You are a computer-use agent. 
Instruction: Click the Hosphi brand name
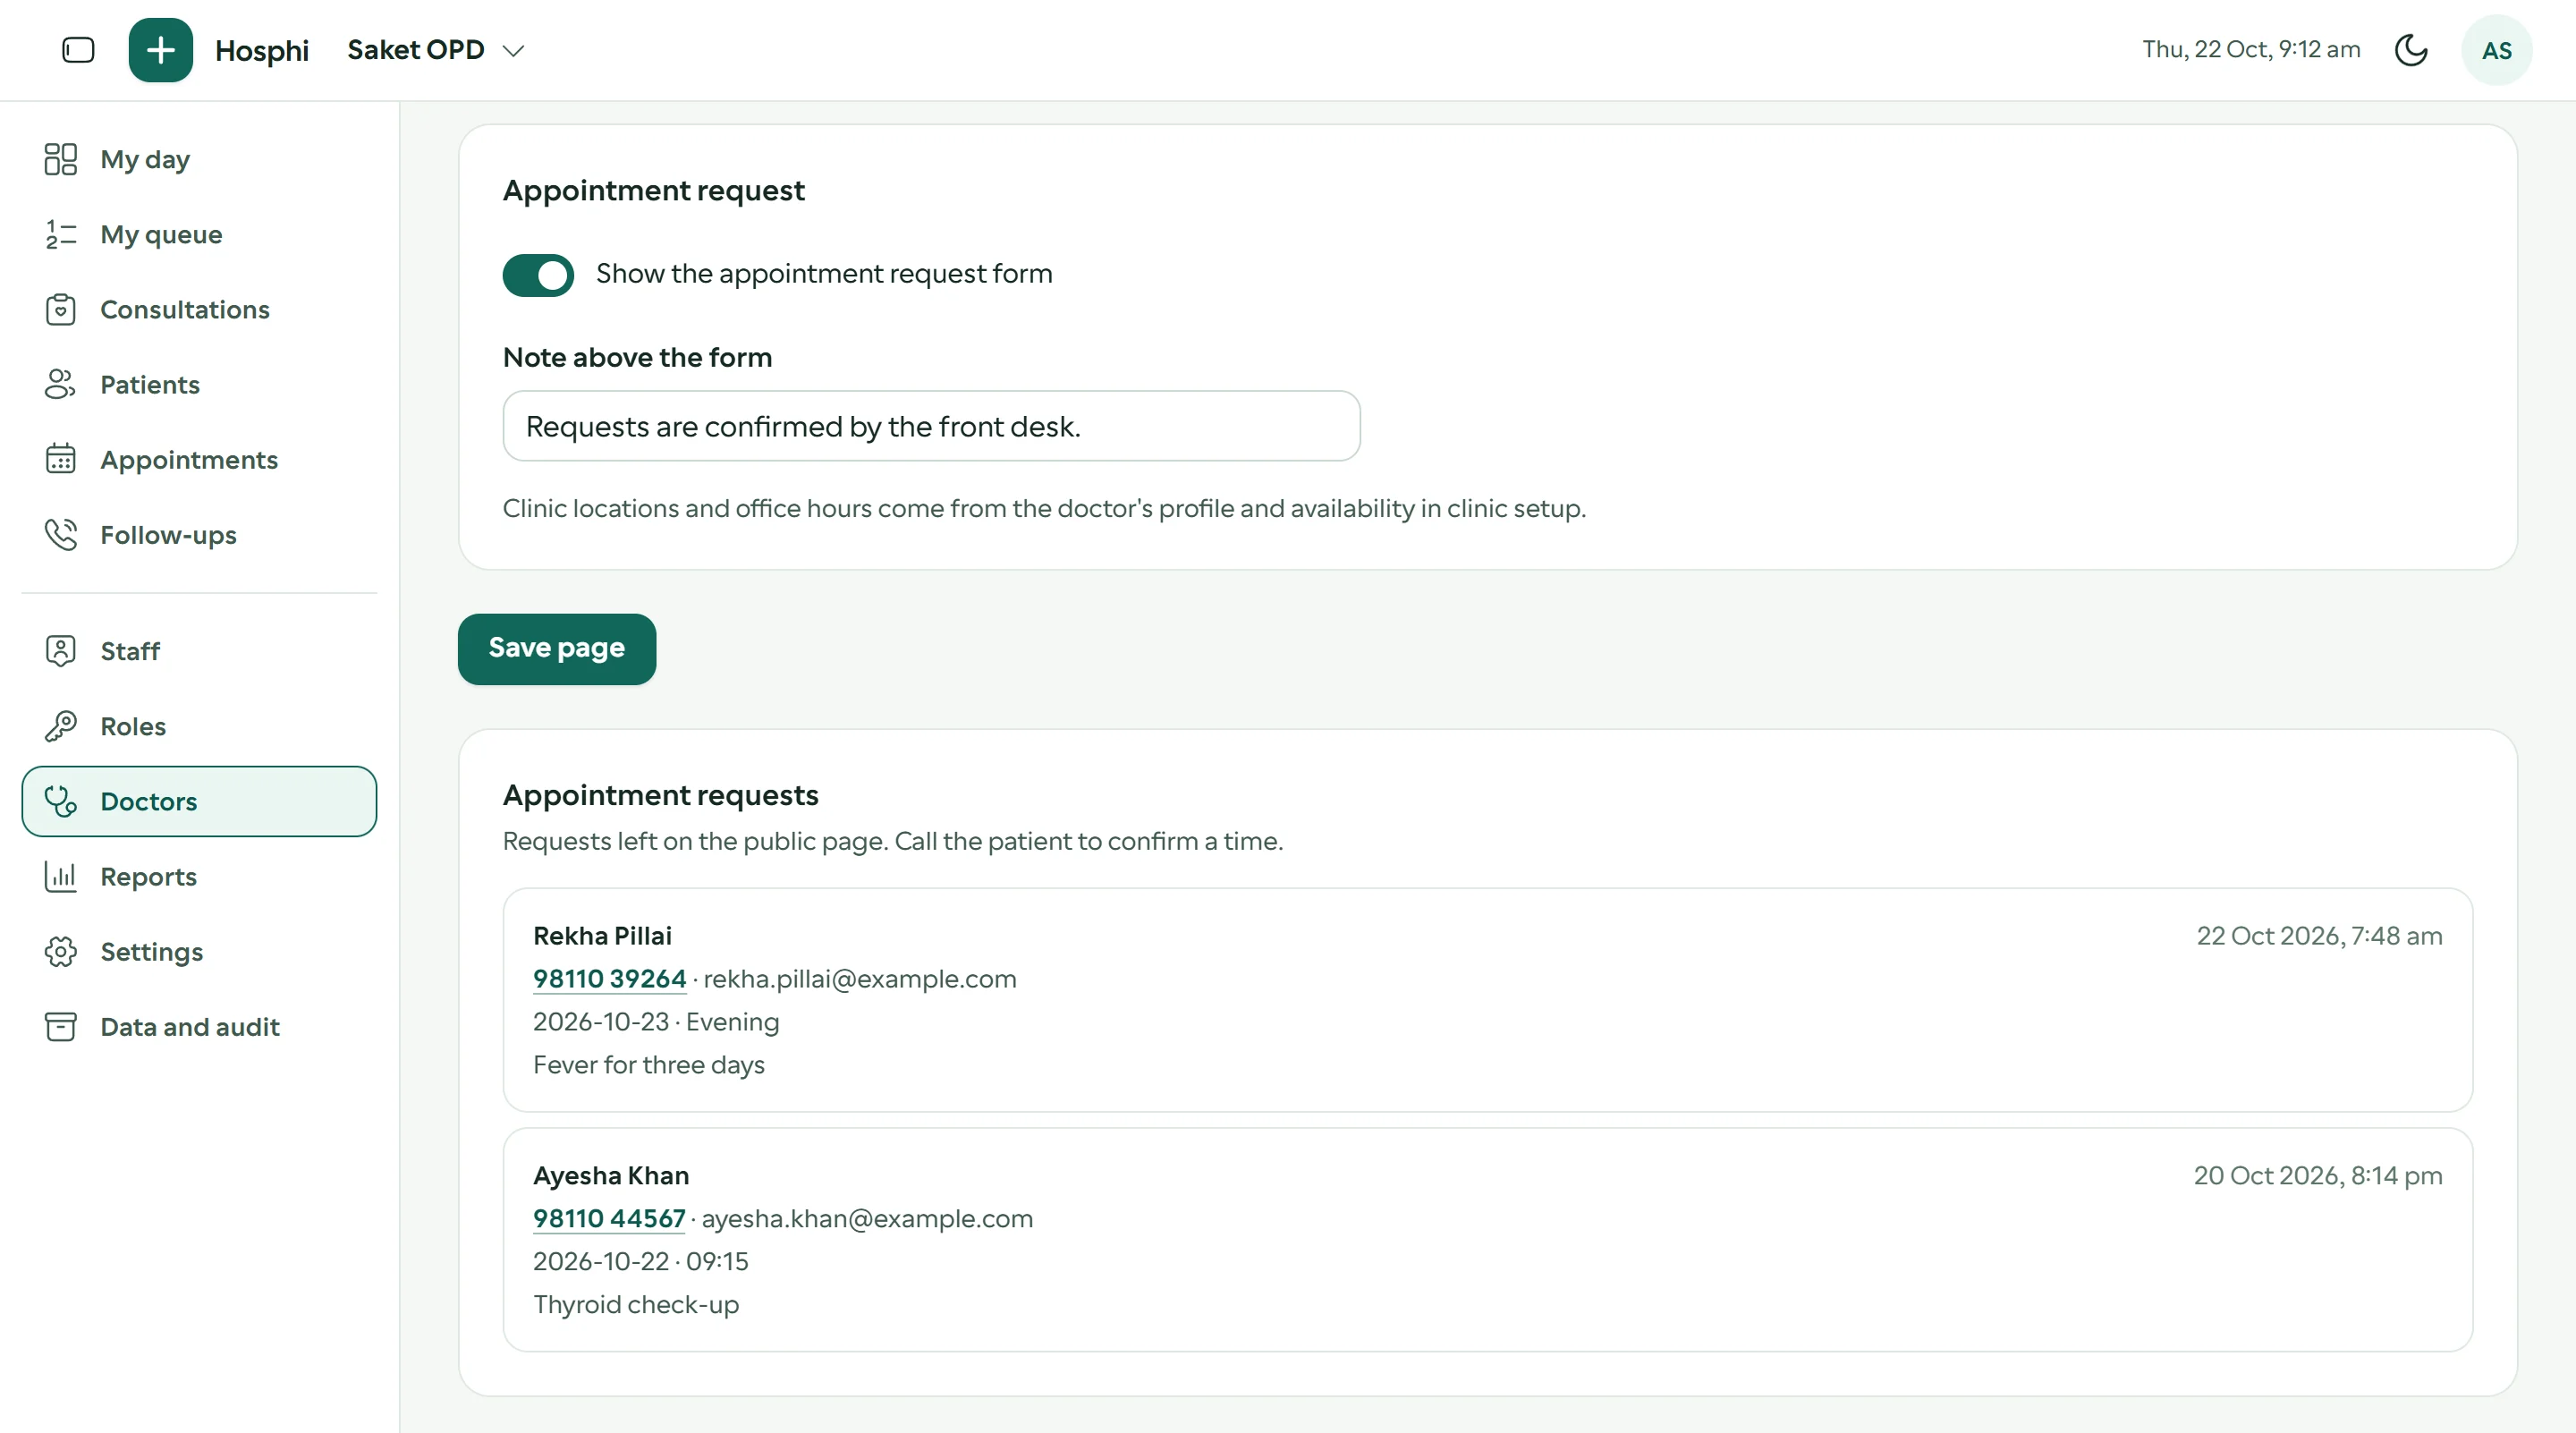tap(262, 50)
